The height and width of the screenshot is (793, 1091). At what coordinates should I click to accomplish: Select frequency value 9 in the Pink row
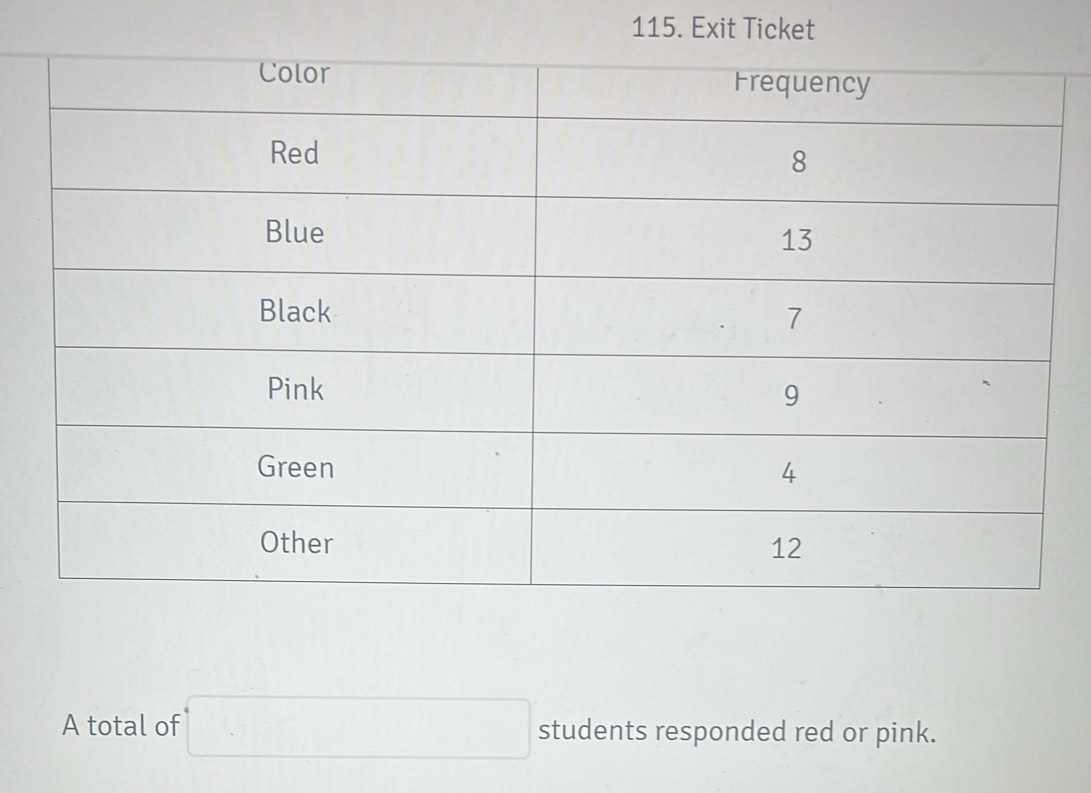point(790,397)
